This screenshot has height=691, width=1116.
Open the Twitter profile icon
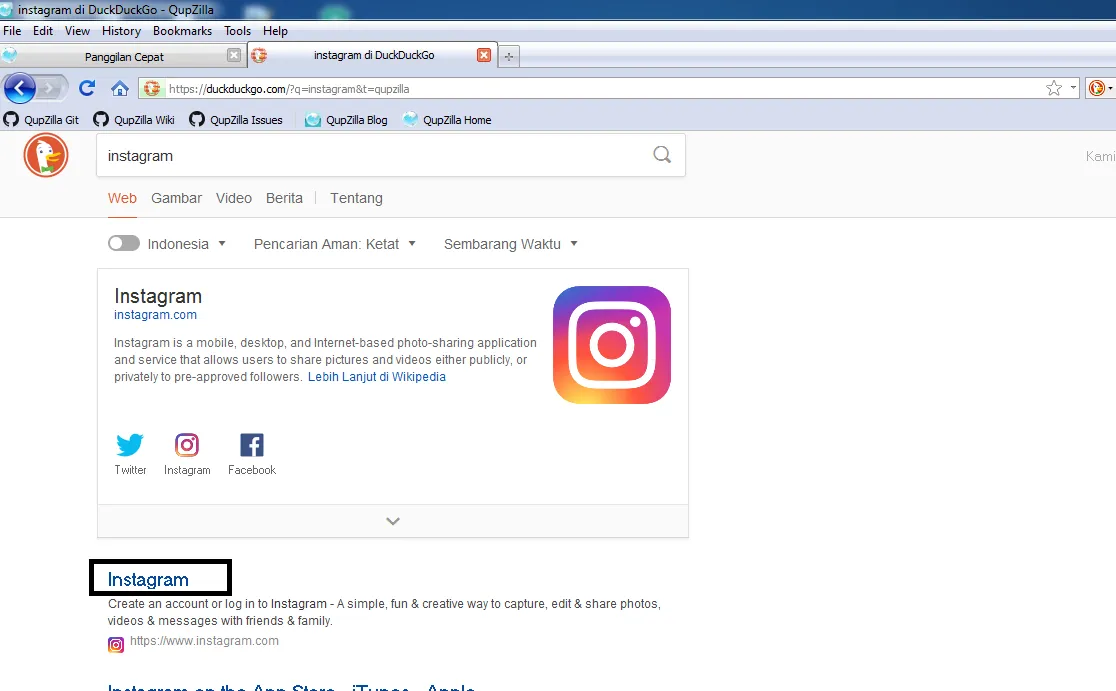point(130,445)
